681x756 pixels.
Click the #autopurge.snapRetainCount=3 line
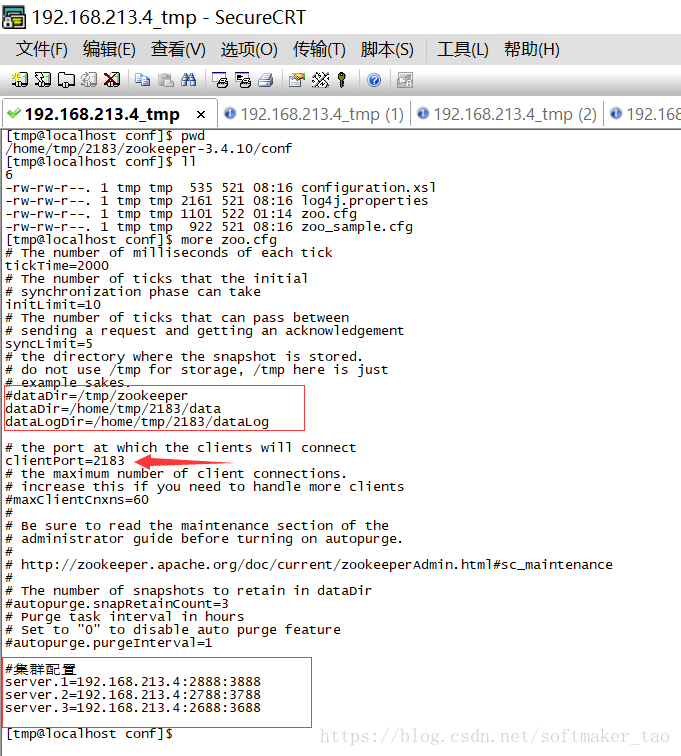pos(117,604)
